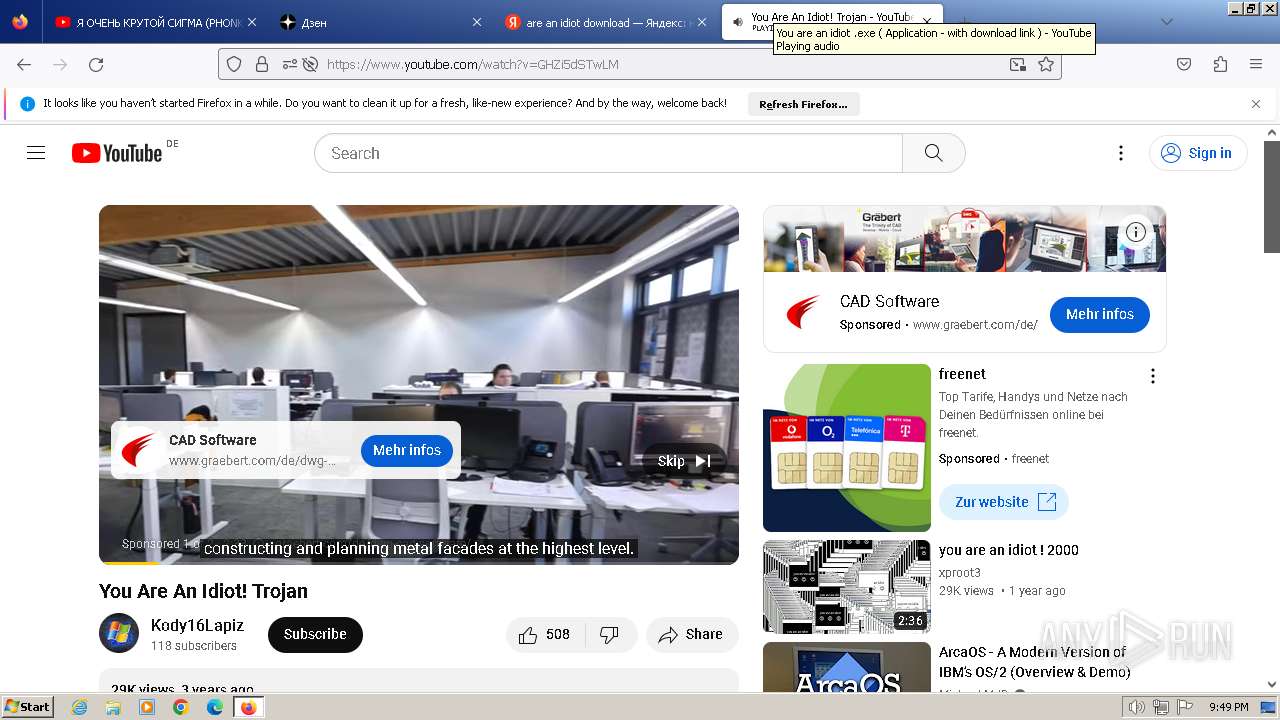
Task: Open the autoplay blocked permission icon
Action: click(310, 64)
